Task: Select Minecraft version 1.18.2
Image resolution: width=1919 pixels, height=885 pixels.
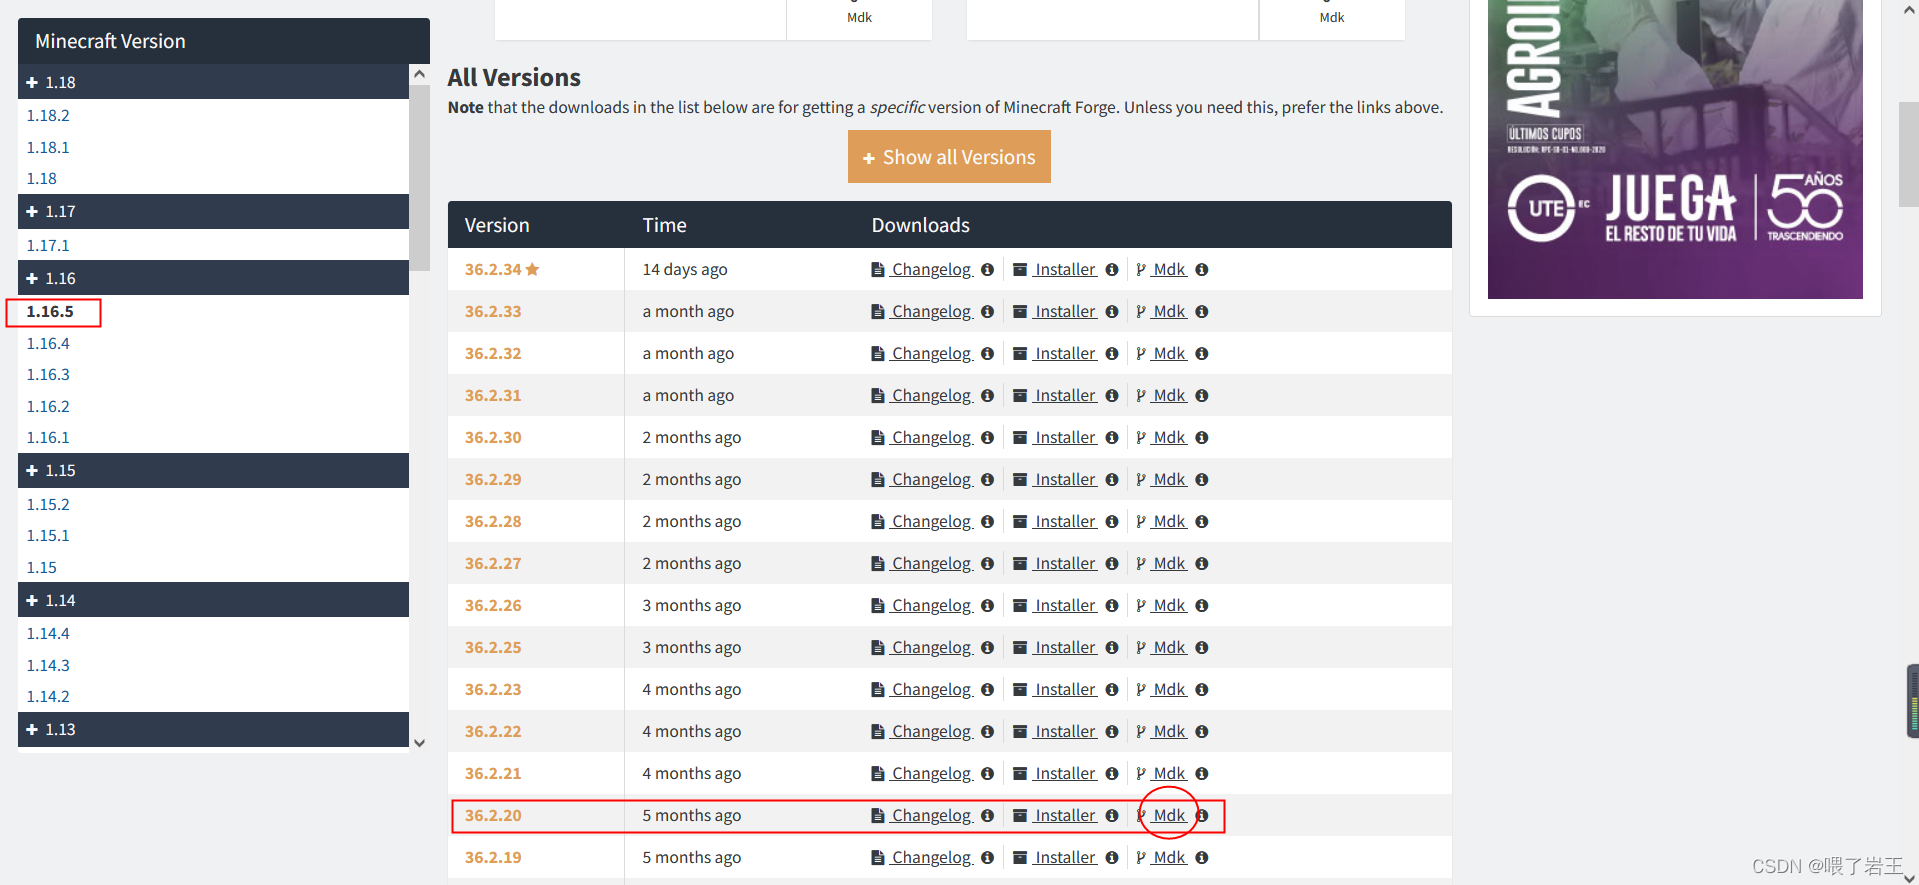Action: pyautogui.click(x=48, y=116)
